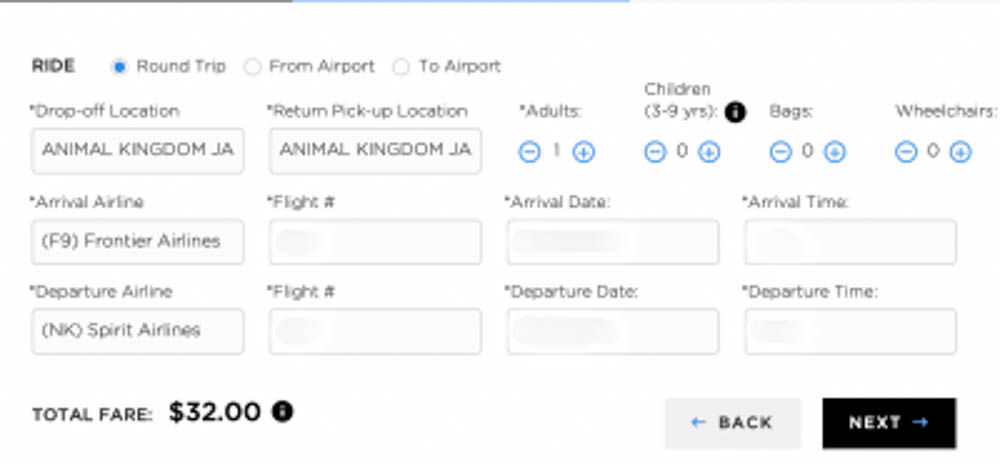The height and width of the screenshot is (463, 1000).
Task: Open the Drop-off Location selector
Action: pos(138,151)
